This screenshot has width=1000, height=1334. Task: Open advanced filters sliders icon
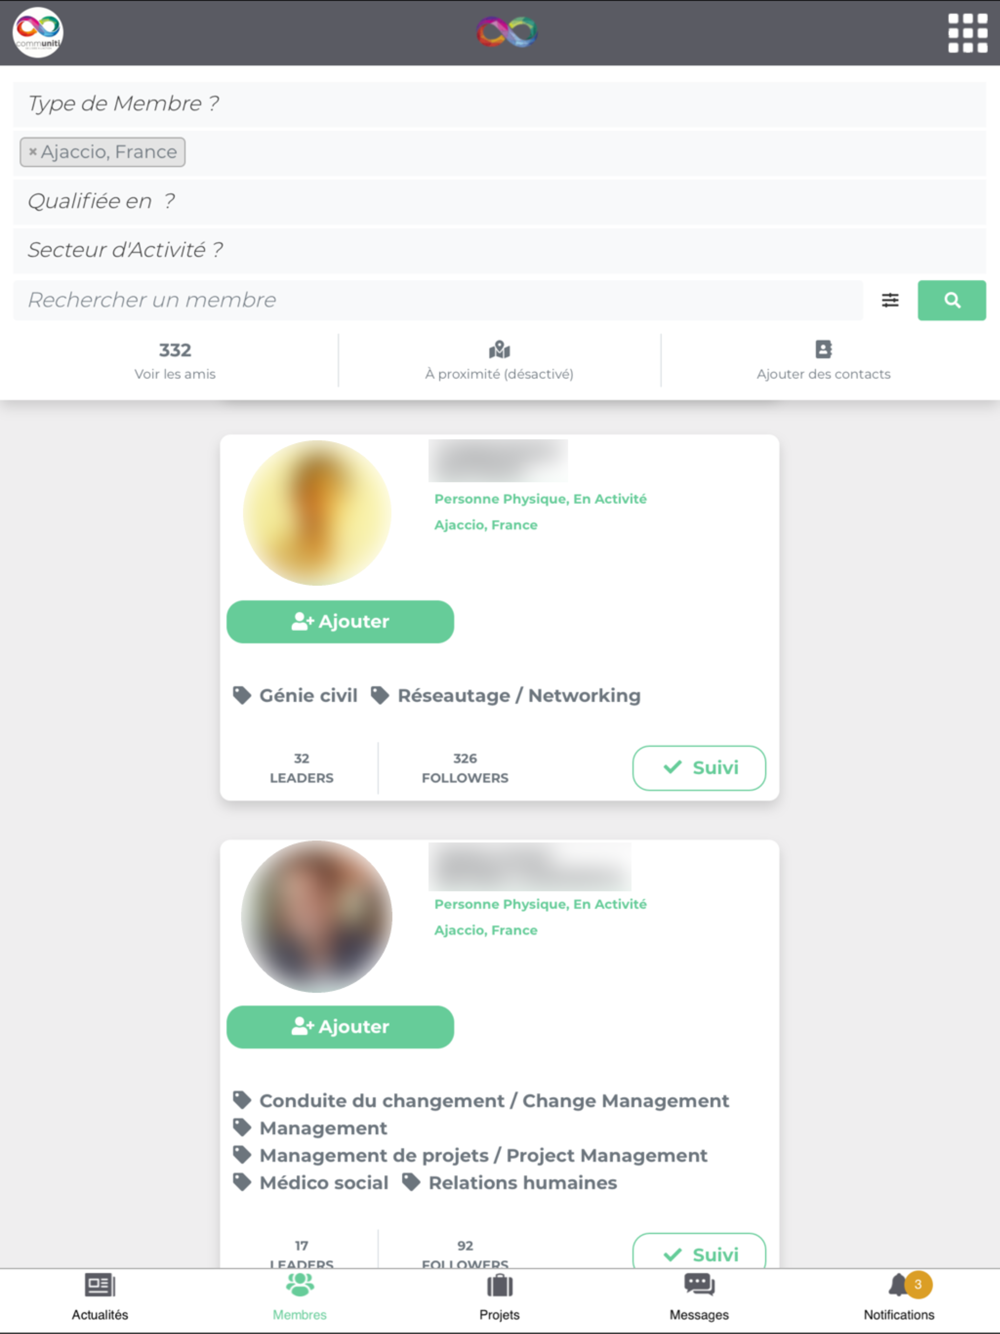(x=890, y=300)
